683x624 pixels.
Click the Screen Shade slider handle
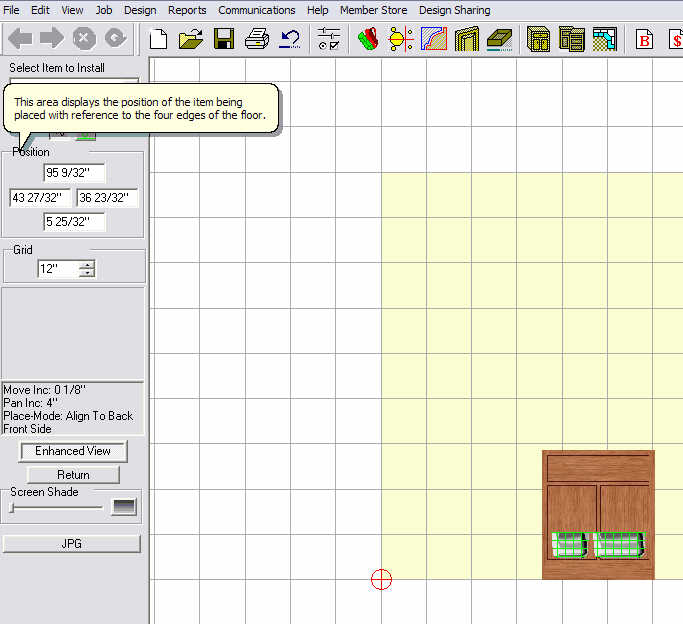pos(12,507)
